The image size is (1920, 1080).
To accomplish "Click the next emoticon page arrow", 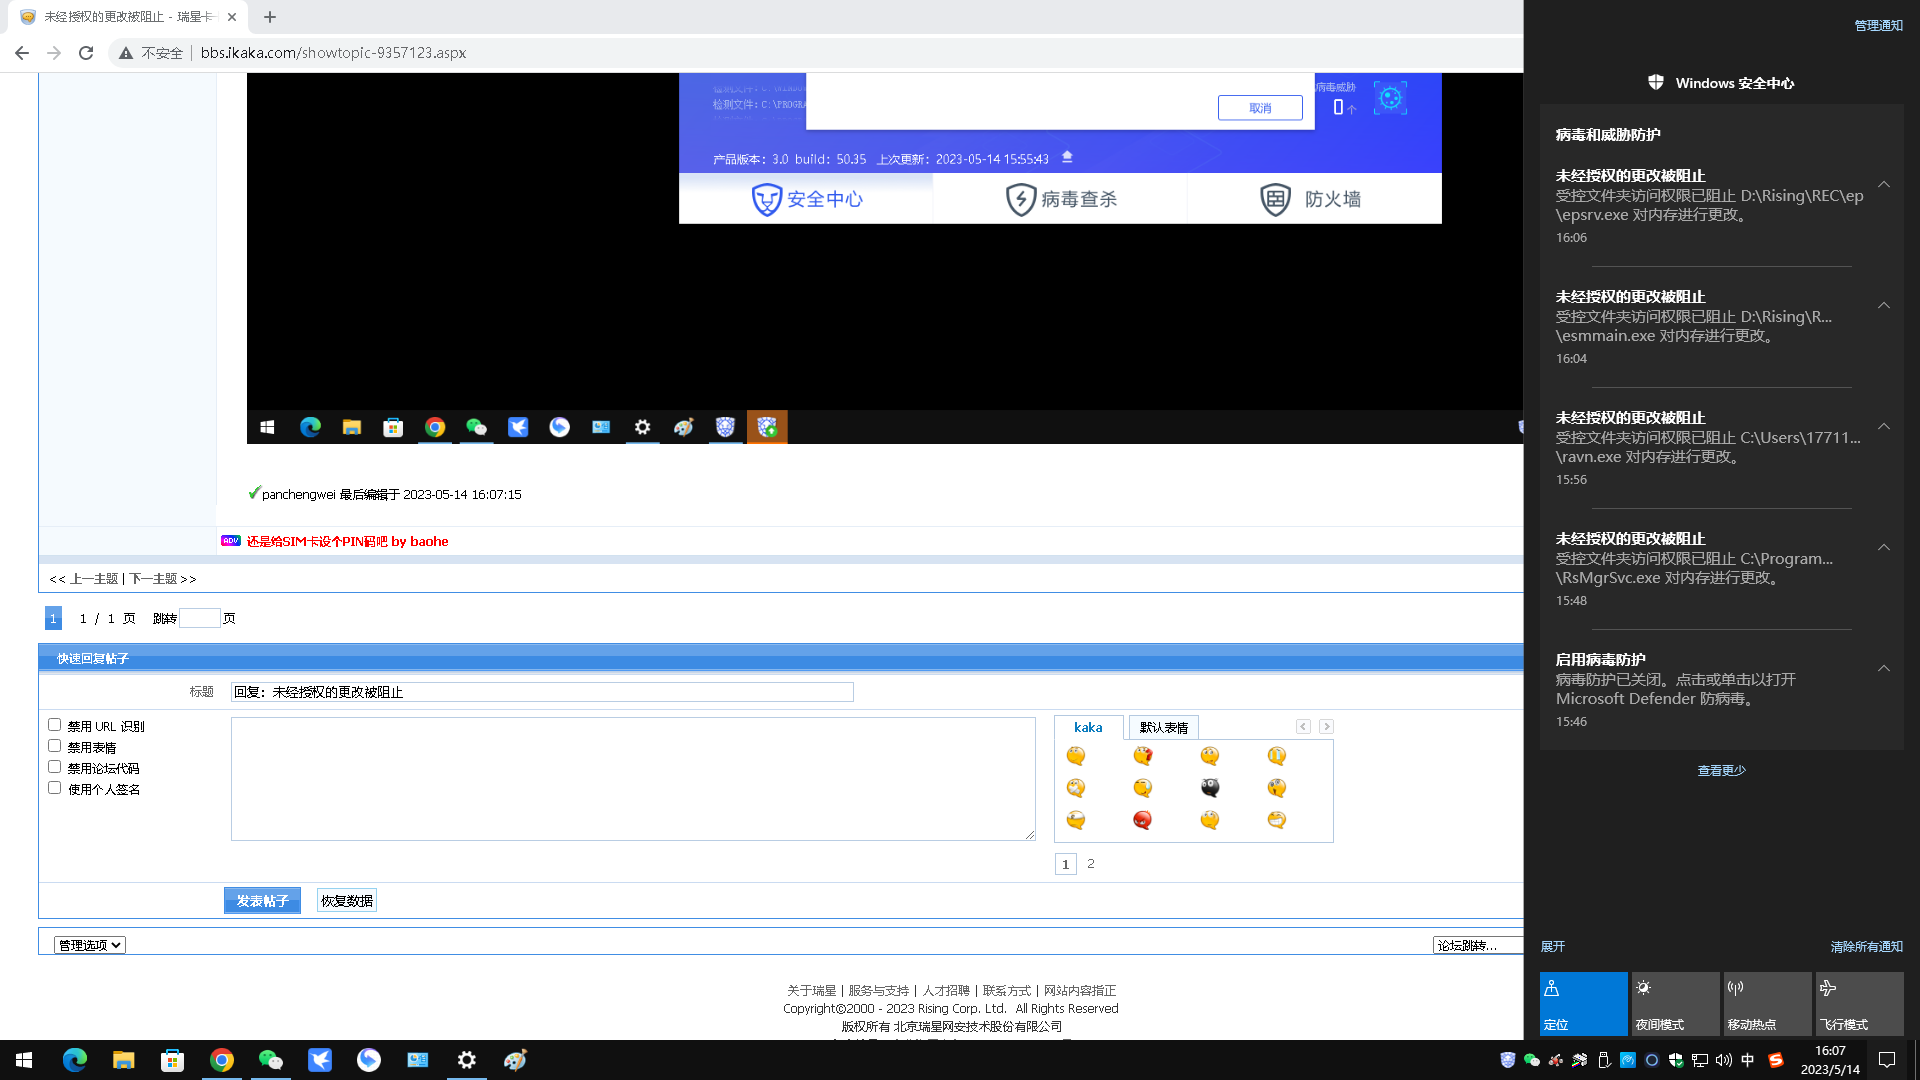I will pos(1326,727).
